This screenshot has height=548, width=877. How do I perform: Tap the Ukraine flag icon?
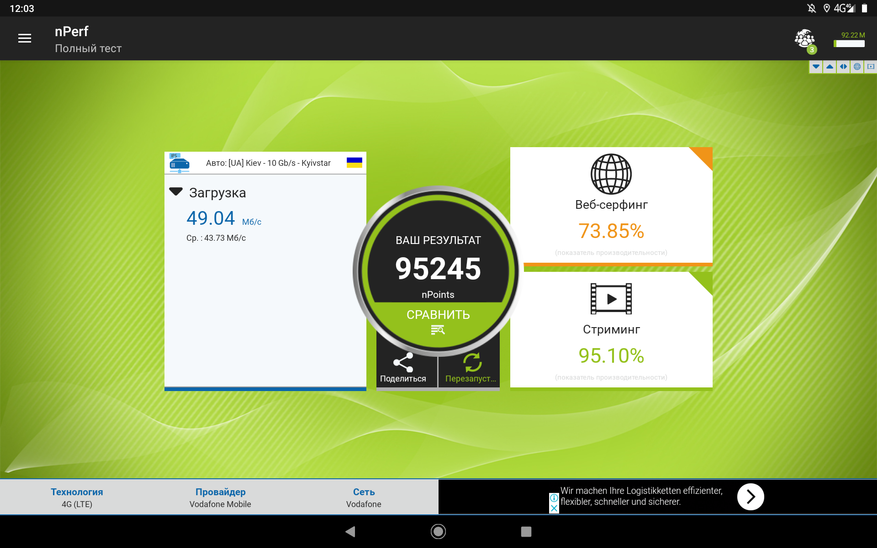point(354,163)
